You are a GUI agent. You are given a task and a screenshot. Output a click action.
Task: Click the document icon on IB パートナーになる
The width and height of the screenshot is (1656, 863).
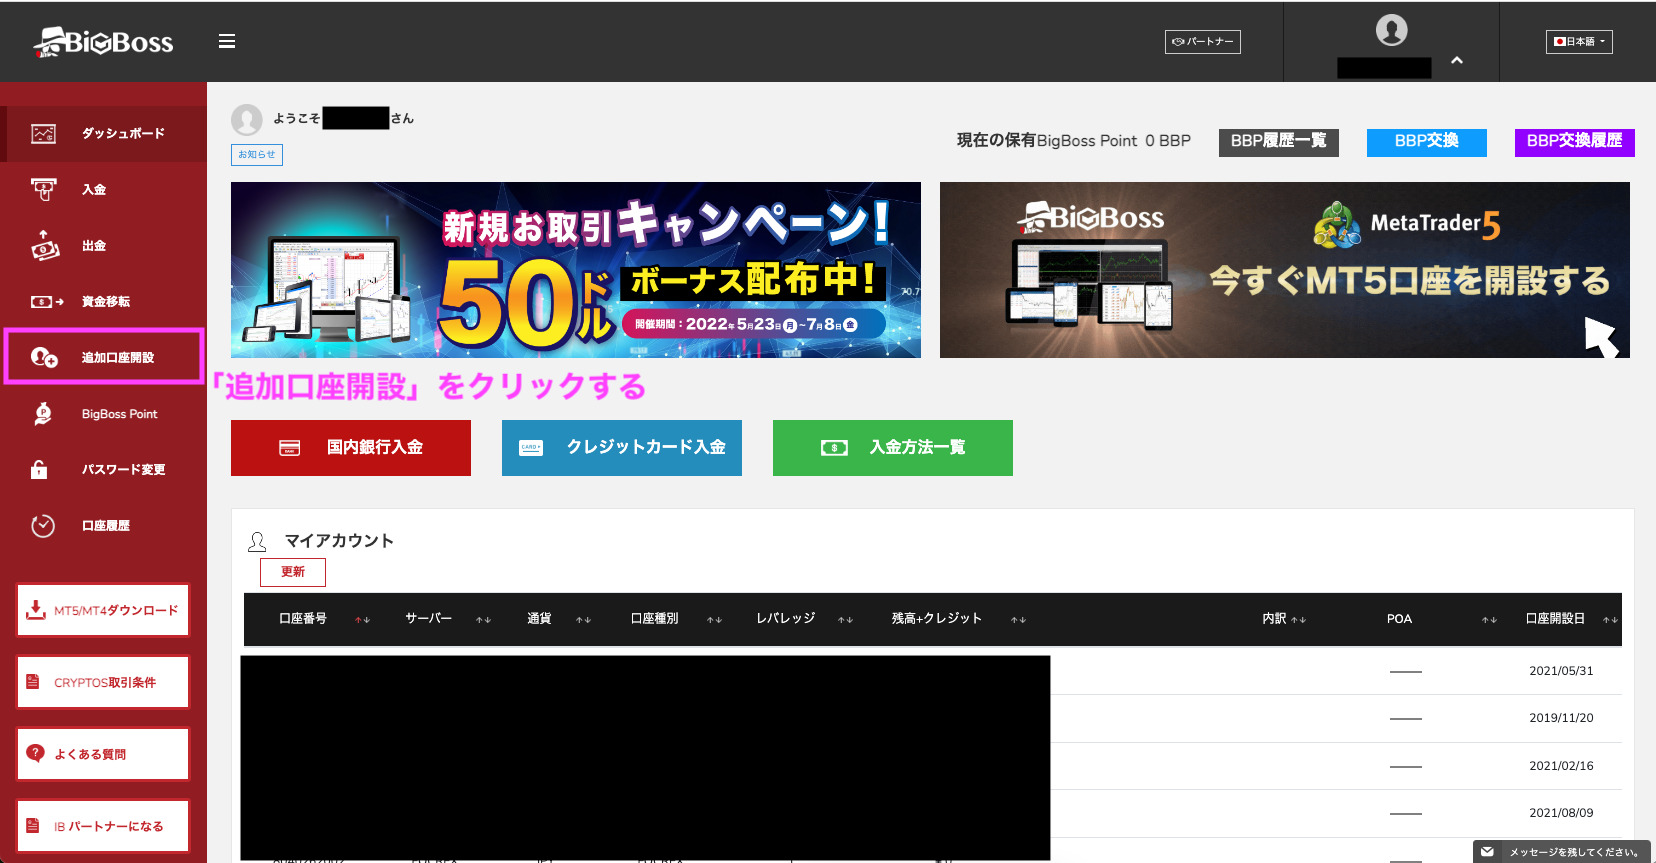point(33,825)
